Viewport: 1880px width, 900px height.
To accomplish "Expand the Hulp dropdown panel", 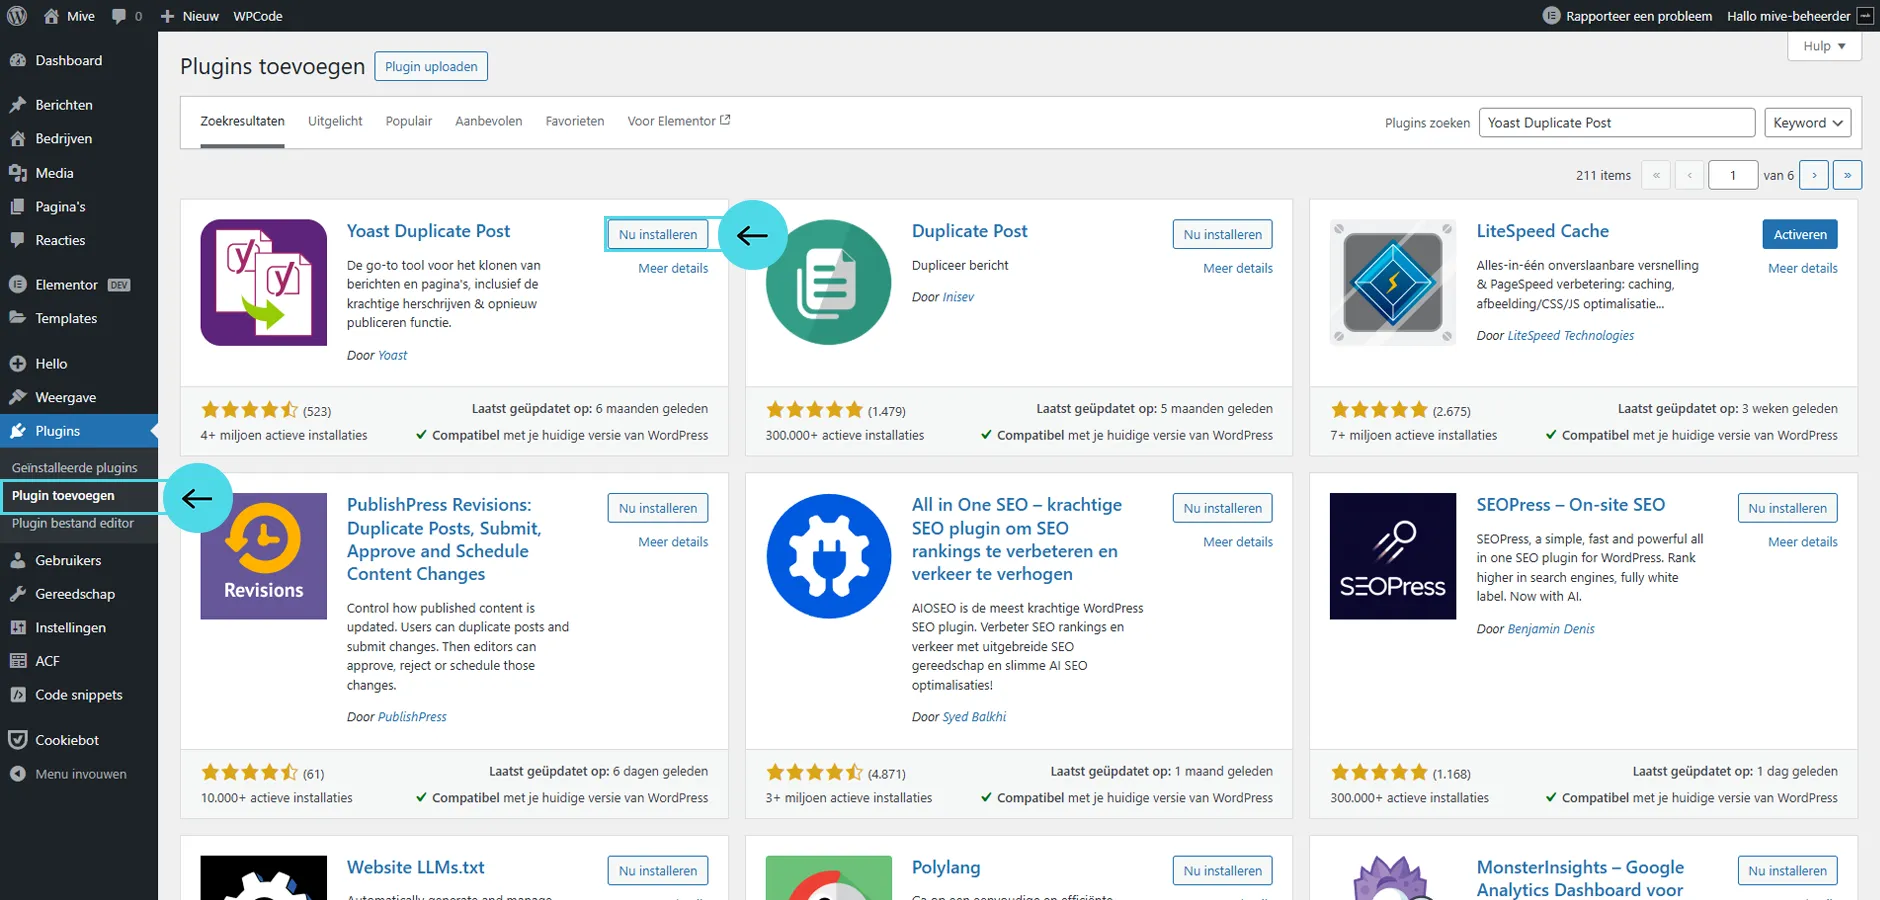I will pos(1824,46).
